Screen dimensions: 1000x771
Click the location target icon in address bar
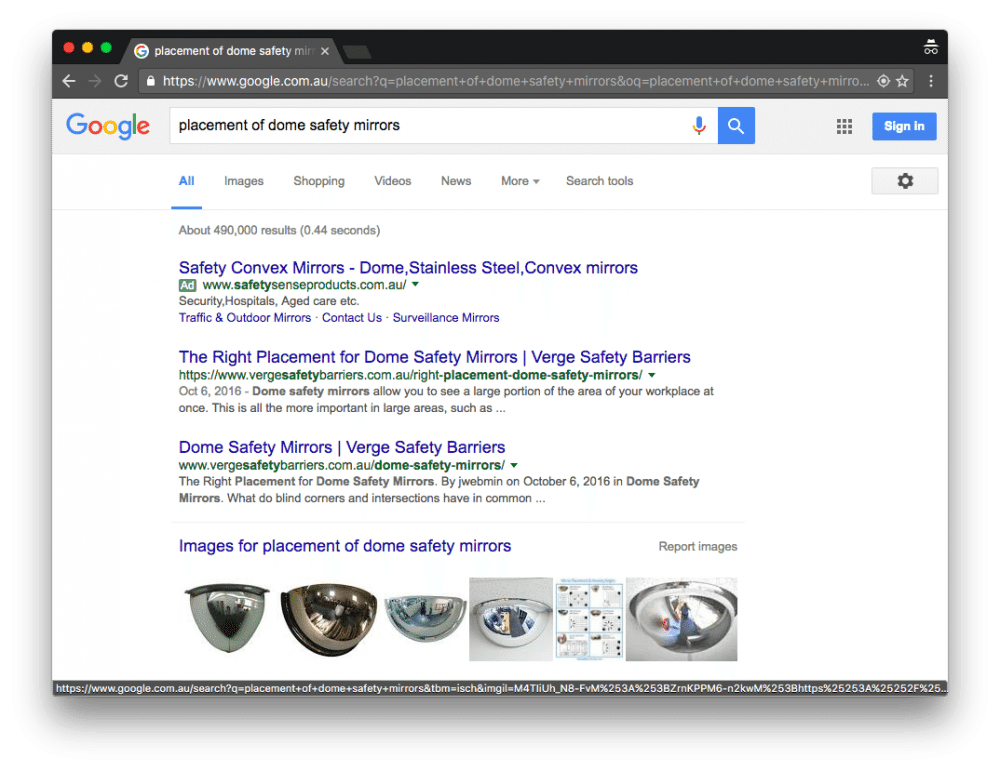[x=883, y=81]
